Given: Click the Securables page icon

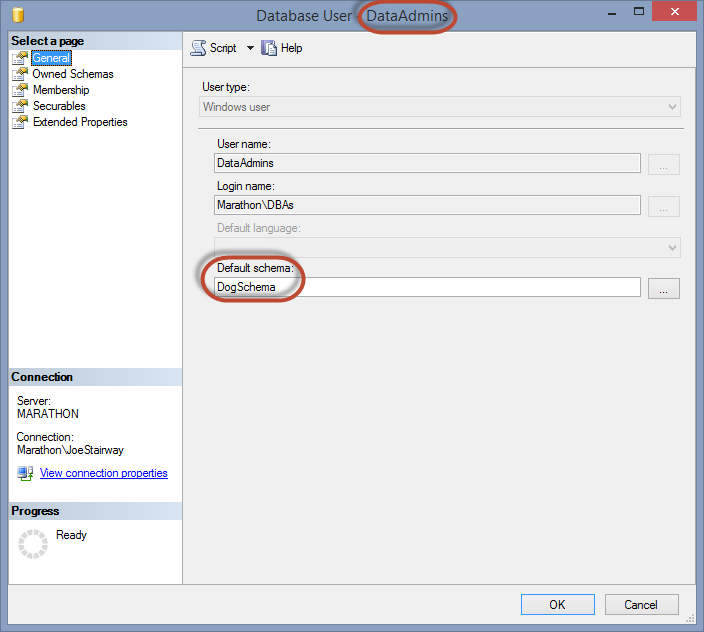Looking at the screenshot, I should pyautogui.click(x=20, y=106).
